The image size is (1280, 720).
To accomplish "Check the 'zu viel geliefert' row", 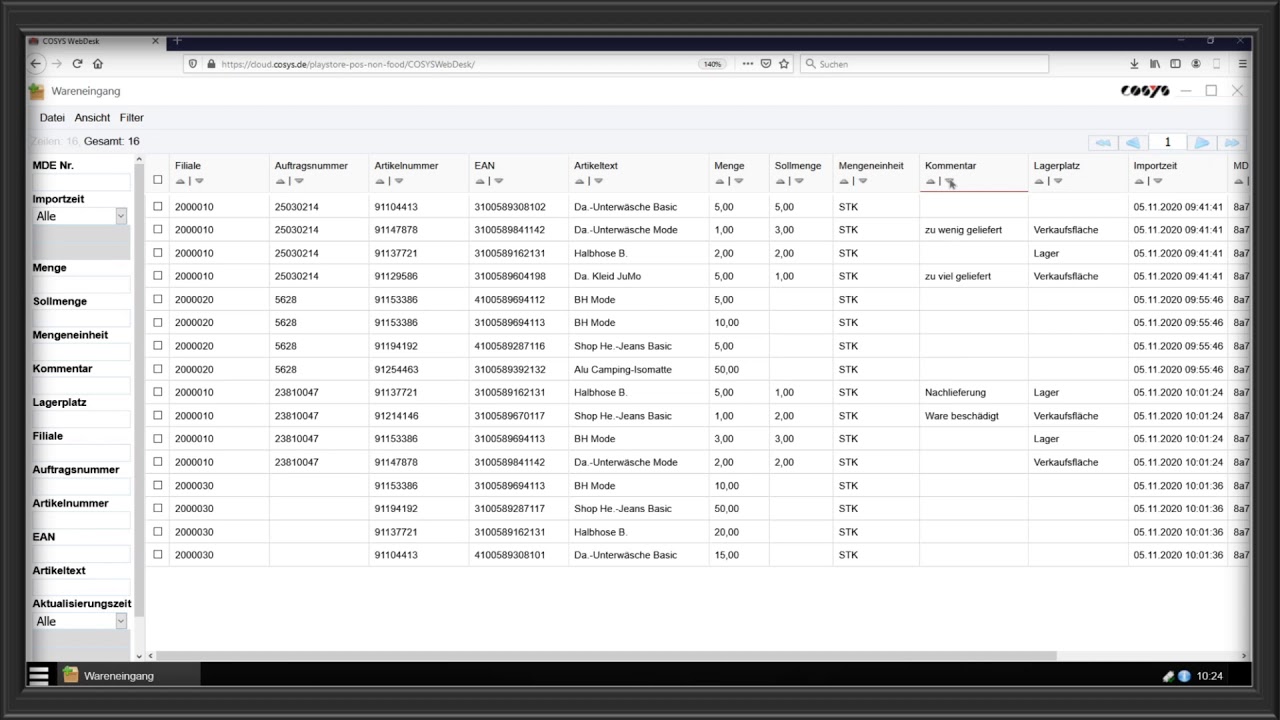I will 157,276.
